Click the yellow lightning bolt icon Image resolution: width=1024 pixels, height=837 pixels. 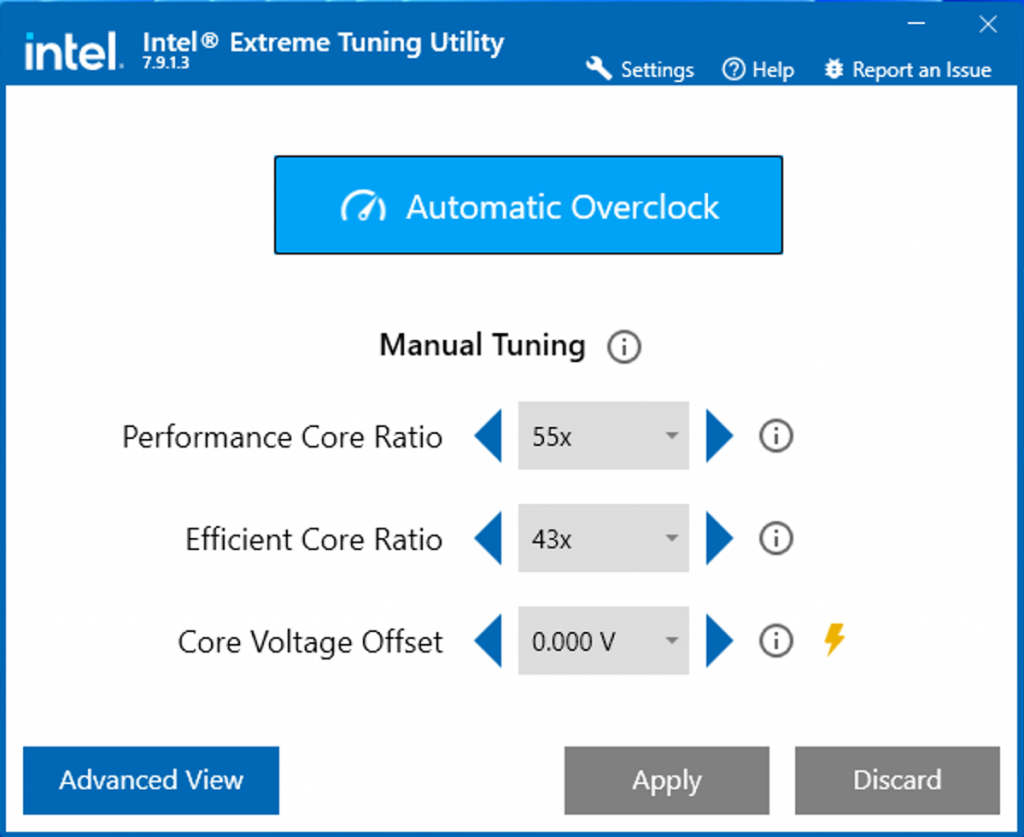pos(834,640)
